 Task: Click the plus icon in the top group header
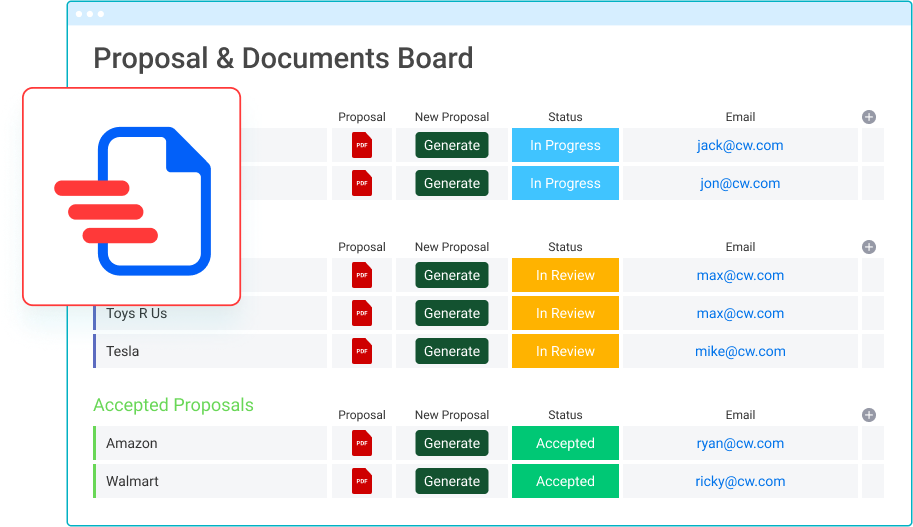tap(869, 117)
